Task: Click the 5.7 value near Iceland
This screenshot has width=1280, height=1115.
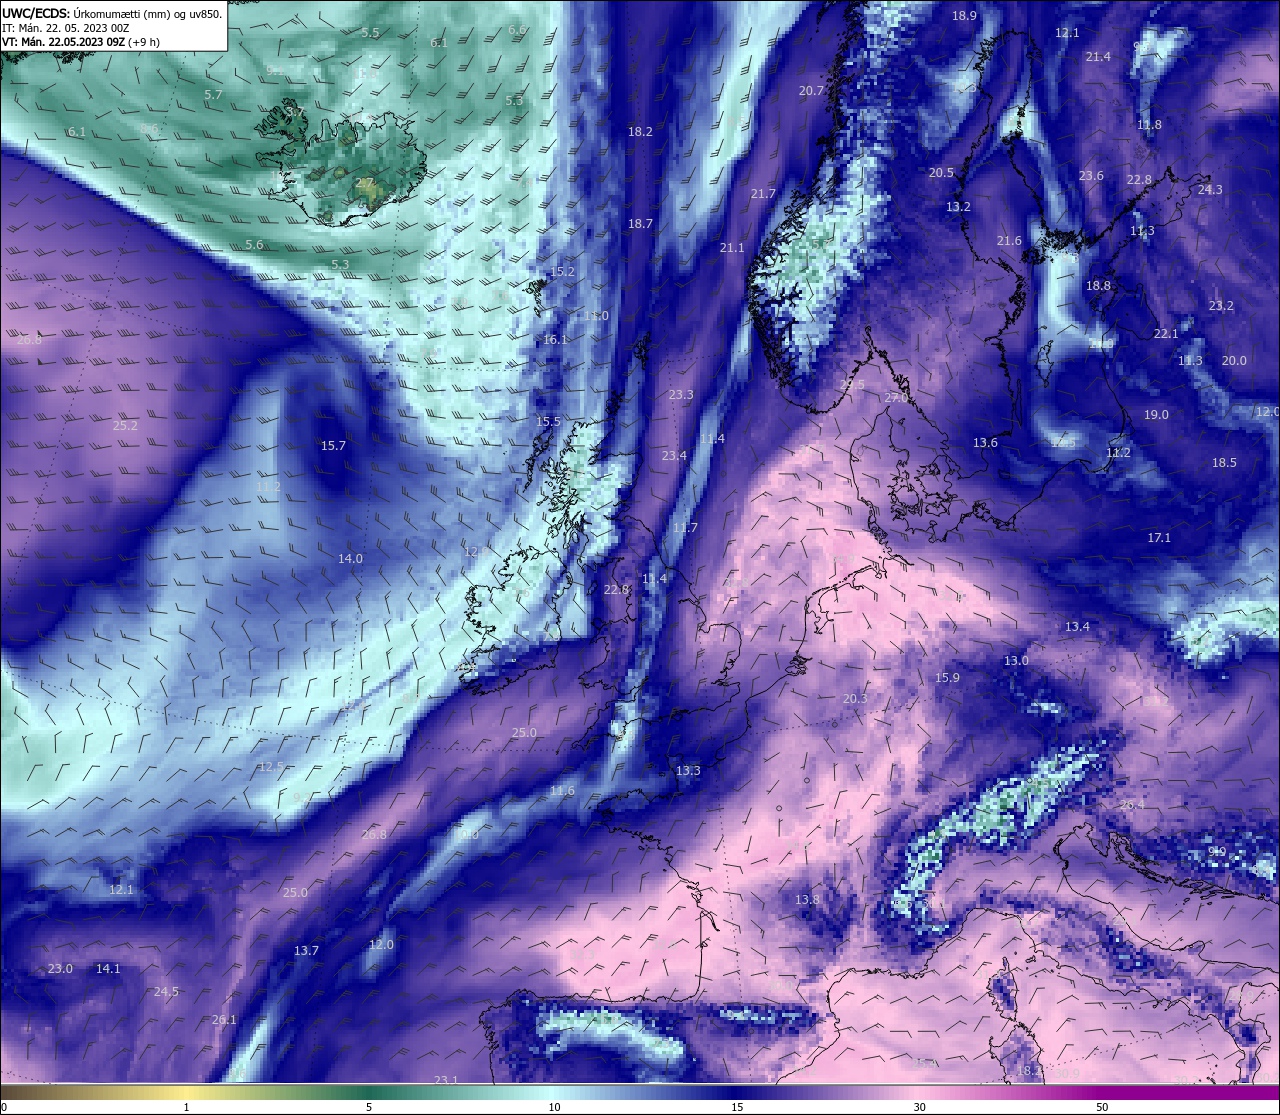Action: (x=213, y=95)
